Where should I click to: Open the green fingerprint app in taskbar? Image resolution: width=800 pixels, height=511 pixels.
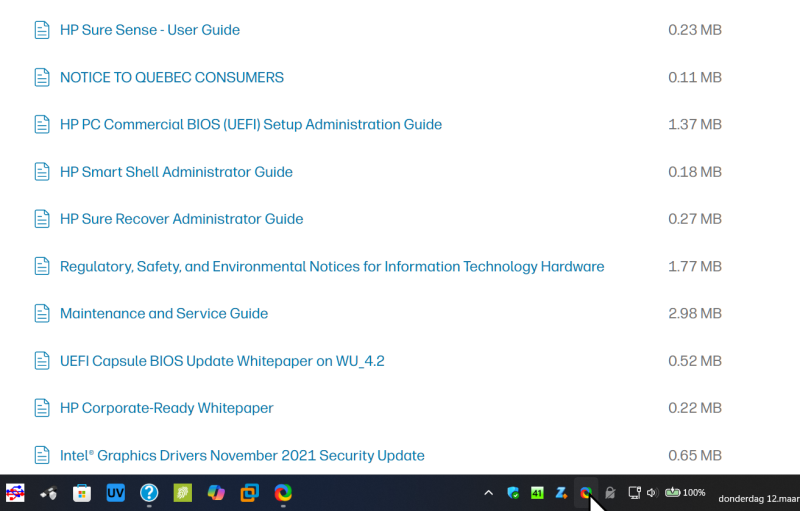pyautogui.click(x=183, y=493)
